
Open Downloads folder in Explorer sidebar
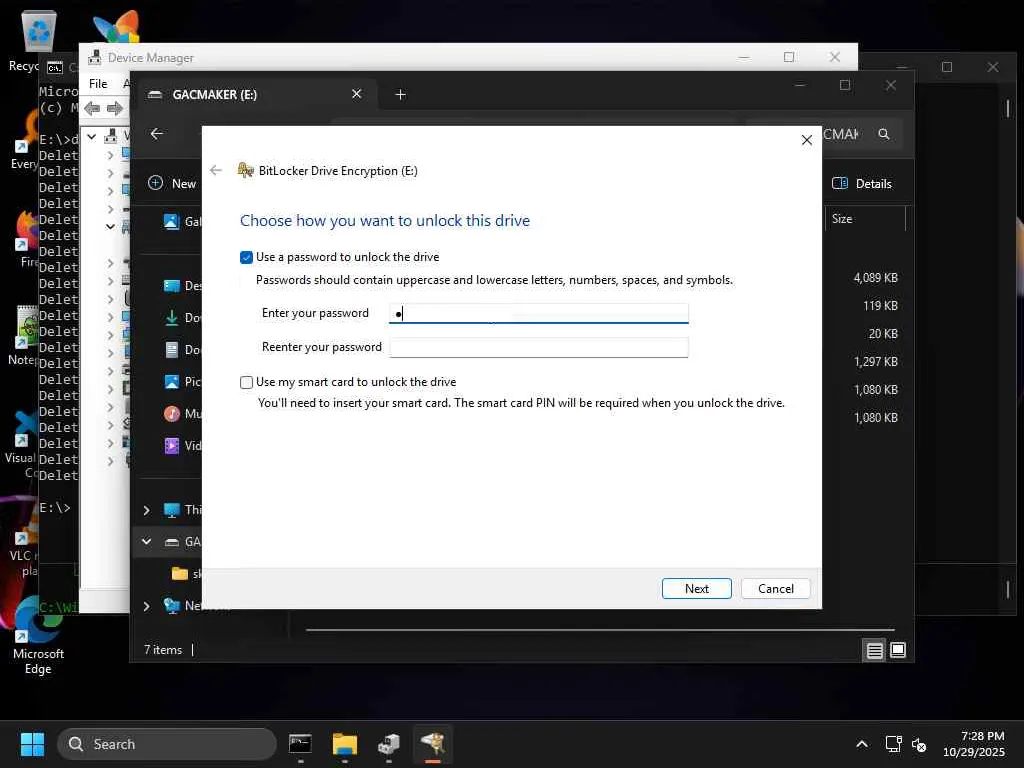182,318
